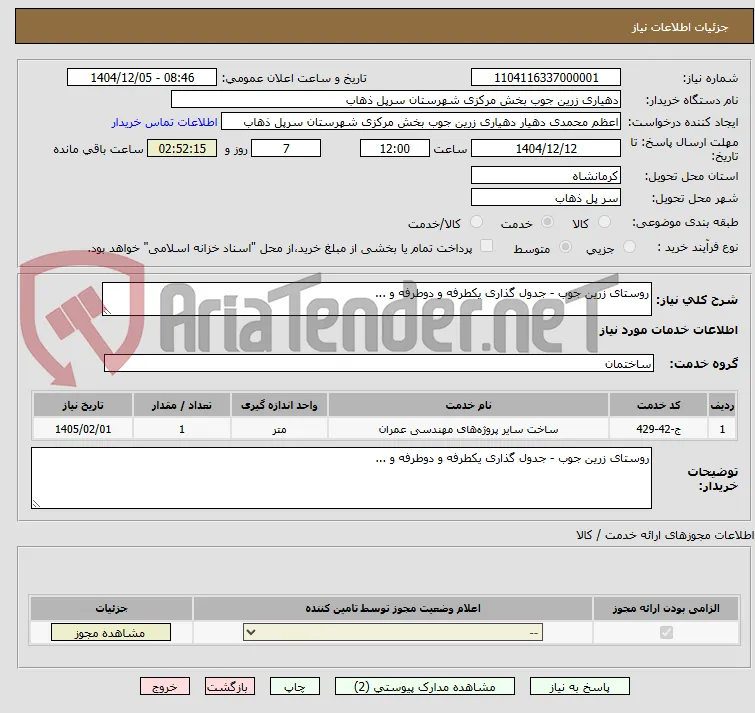Click the تعداد / مقدار column header

(182, 405)
